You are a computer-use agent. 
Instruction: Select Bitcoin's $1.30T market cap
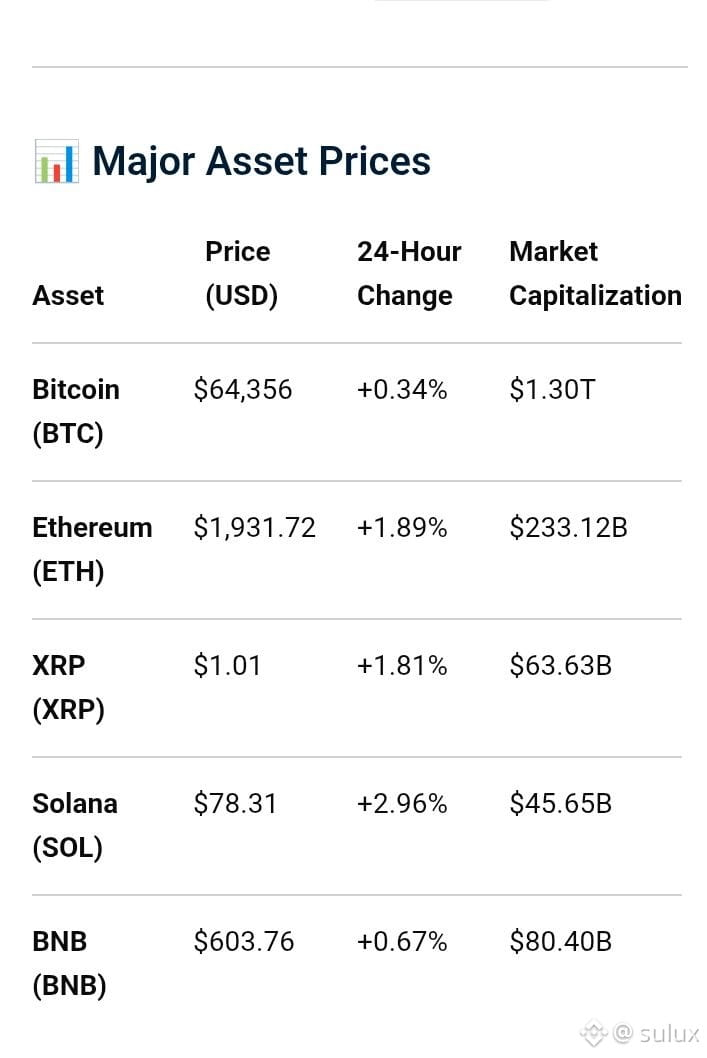pos(552,390)
